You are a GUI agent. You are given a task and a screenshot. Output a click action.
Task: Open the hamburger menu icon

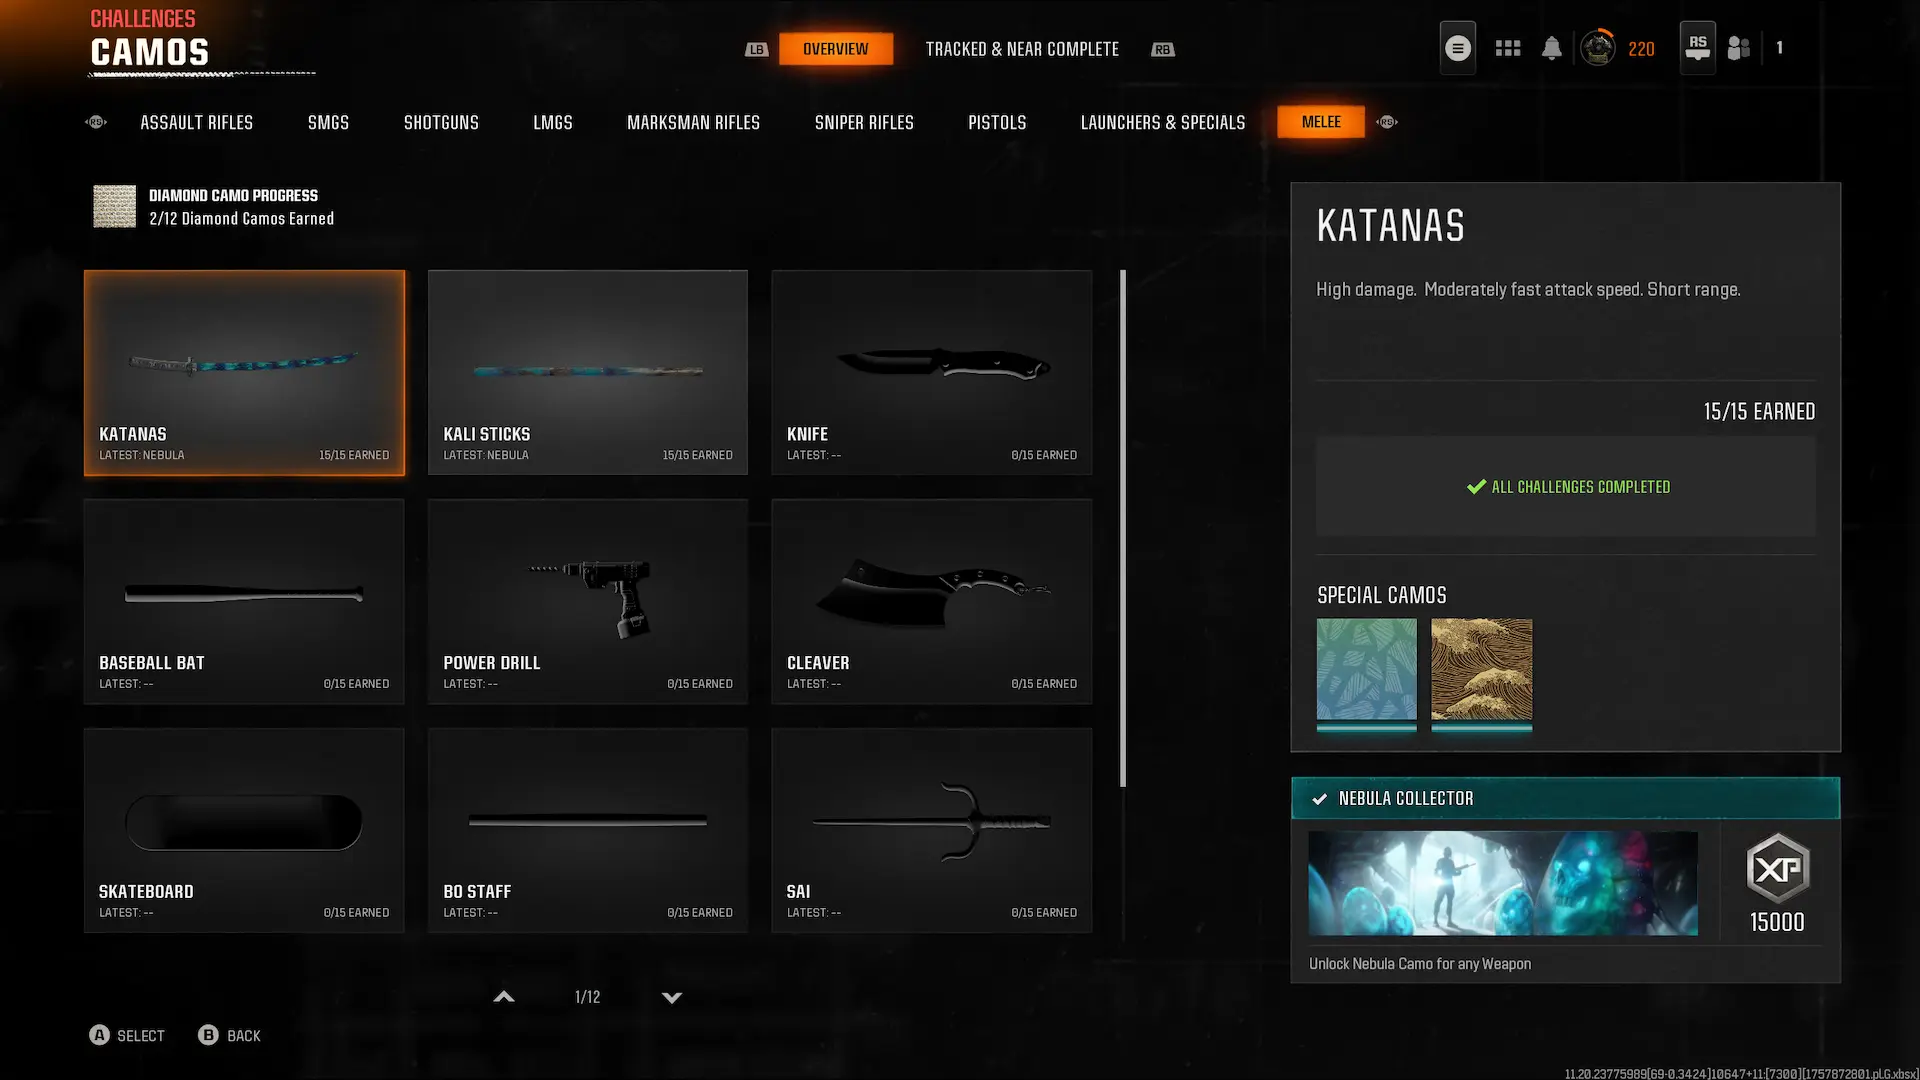click(1457, 48)
